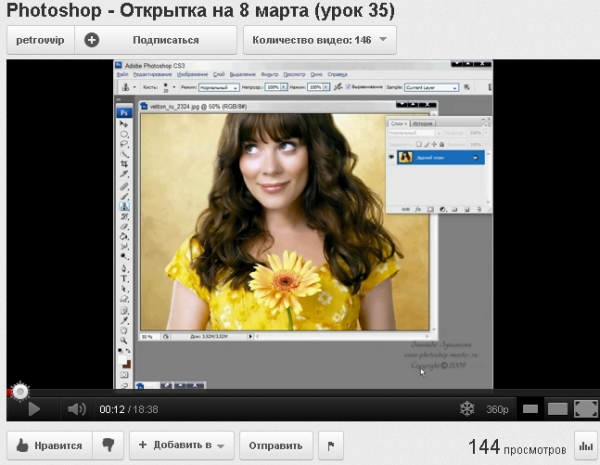Select the Type (T) tool
Viewport: 600px width, 465px height.
124,279
